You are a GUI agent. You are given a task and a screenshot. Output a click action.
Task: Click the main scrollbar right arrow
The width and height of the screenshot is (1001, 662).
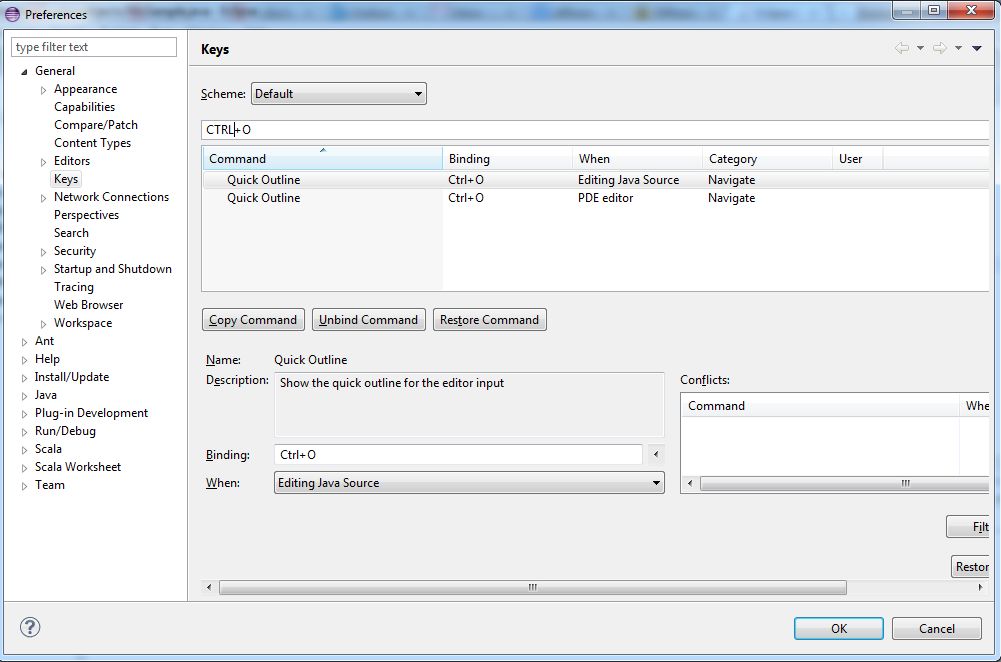981,587
